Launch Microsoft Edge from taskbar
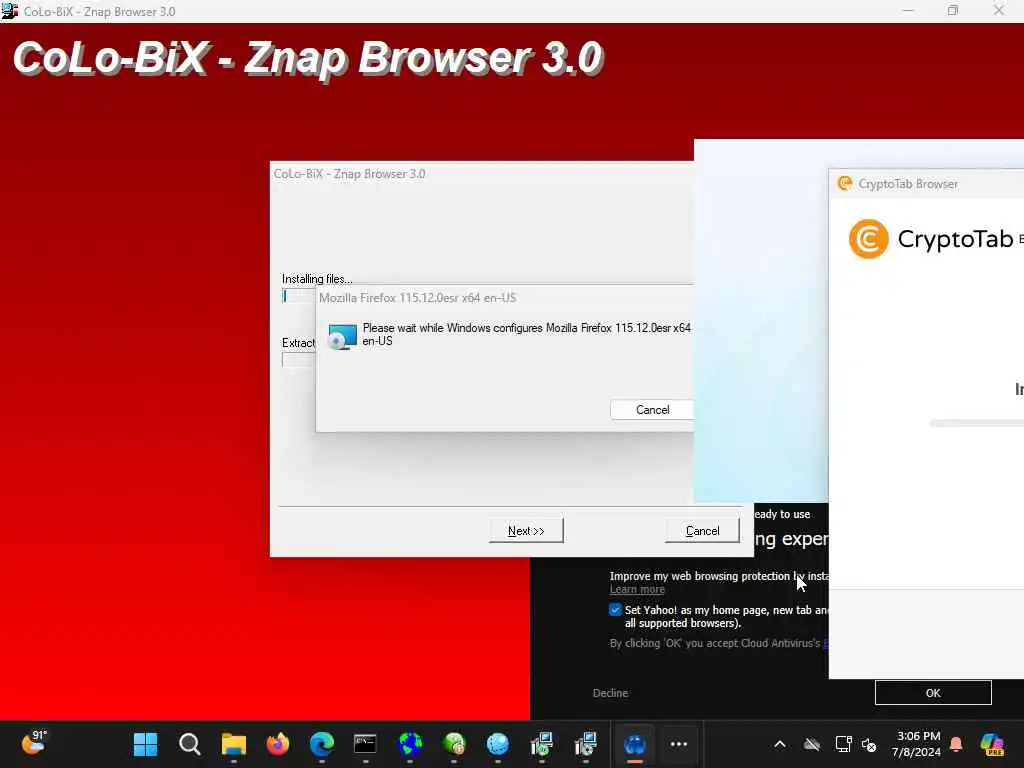The image size is (1024, 768). tap(321, 744)
